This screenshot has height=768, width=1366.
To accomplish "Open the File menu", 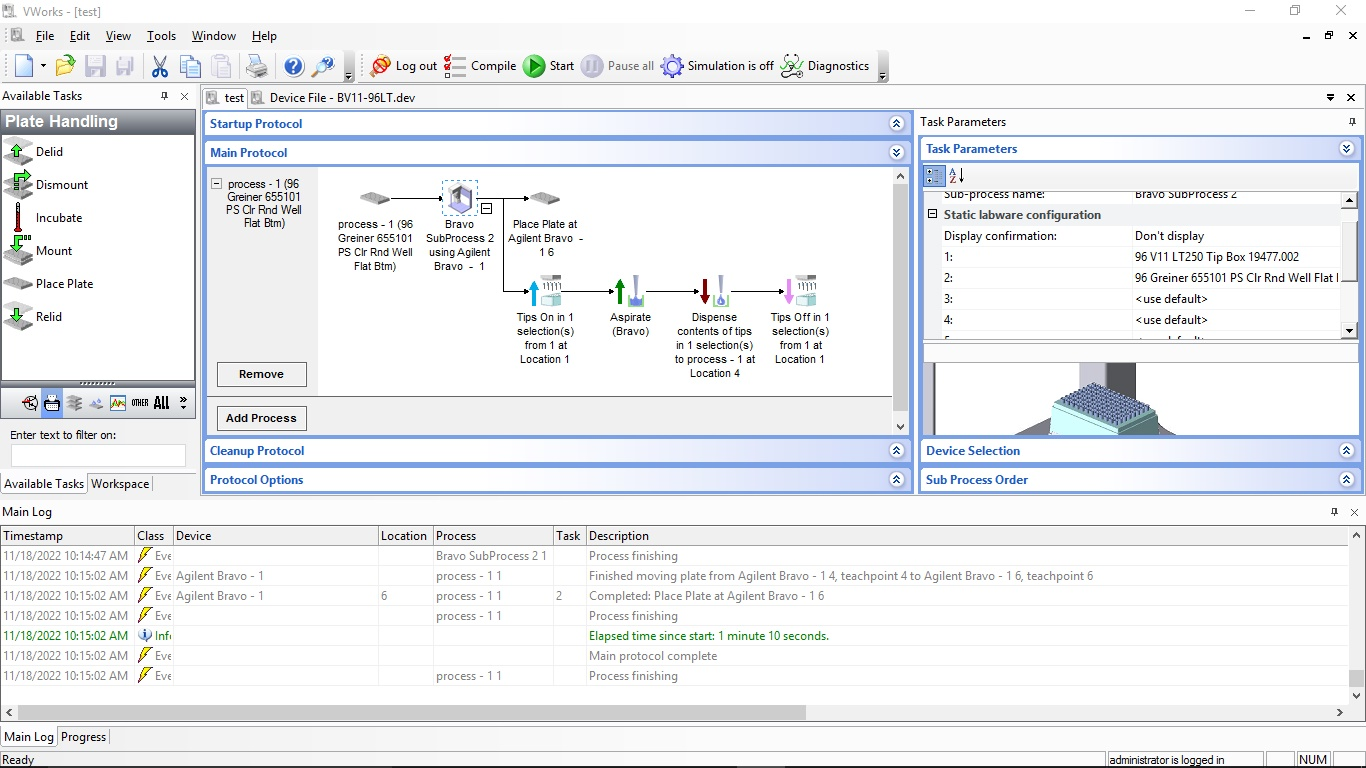I will coord(45,36).
